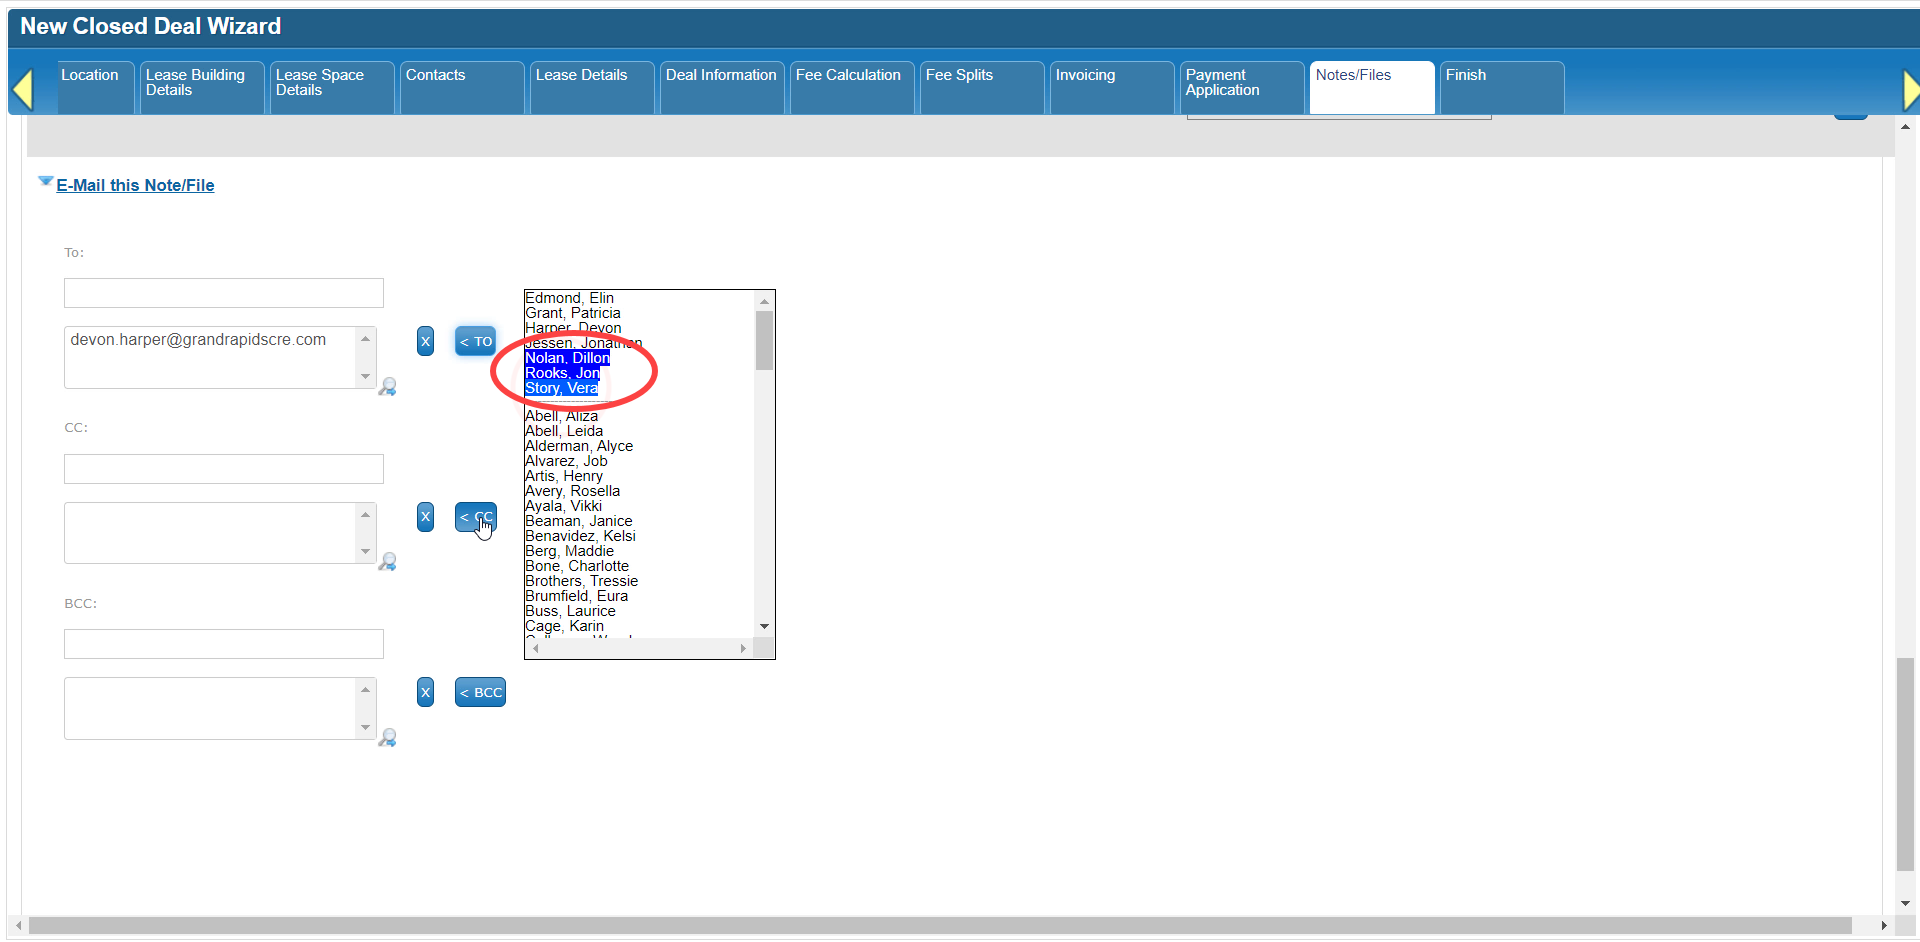
Task: Switch to the Lease Details tab
Action: pos(581,76)
